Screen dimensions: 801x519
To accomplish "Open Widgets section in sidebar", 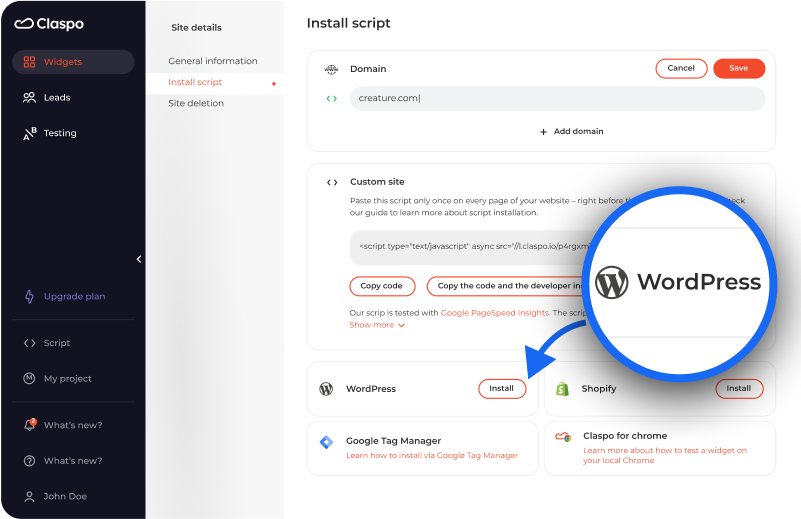I will [x=73, y=62].
